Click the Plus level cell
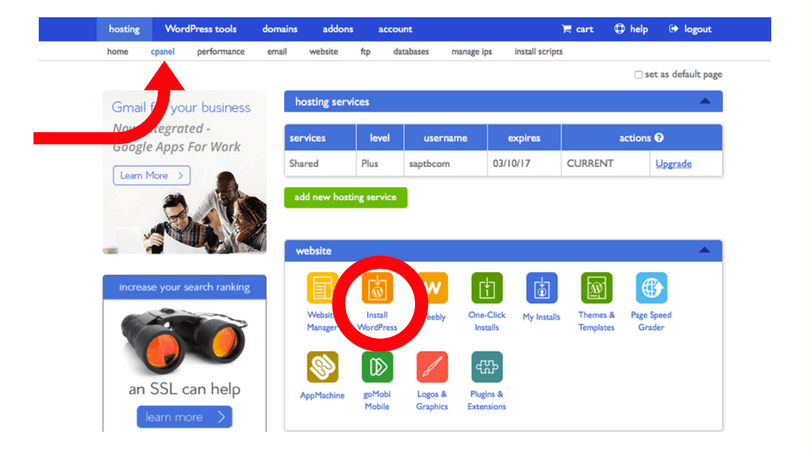The height and width of the screenshot is (450, 810). pos(380,163)
